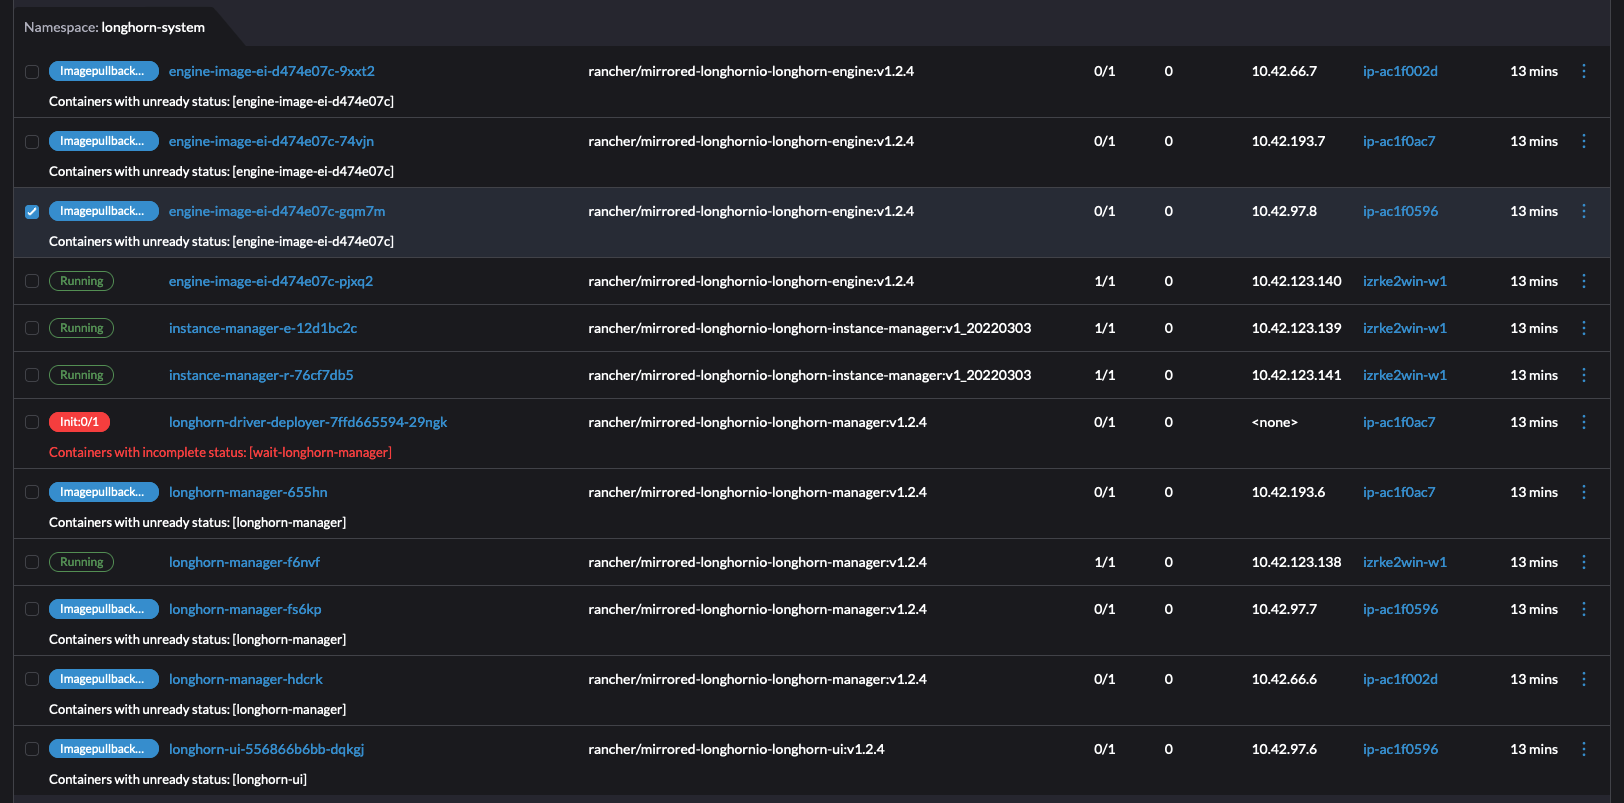
Task: Select checkbox for engine-image-ei-d474e07c-74vjn
Action: click(32, 142)
